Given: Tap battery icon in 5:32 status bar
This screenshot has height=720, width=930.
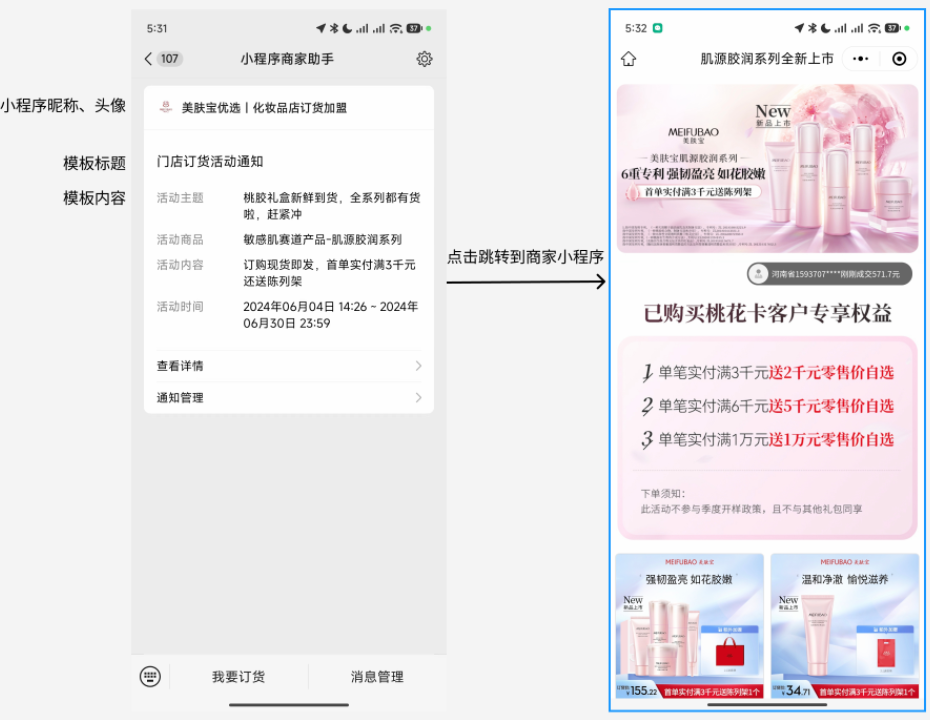Looking at the screenshot, I should coord(893,28).
